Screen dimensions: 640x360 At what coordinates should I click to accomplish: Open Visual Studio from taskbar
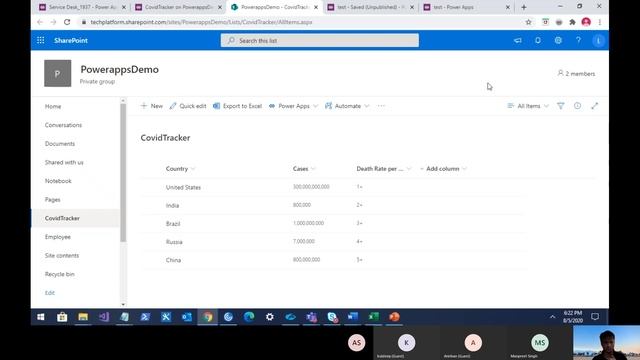[x=104, y=317]
